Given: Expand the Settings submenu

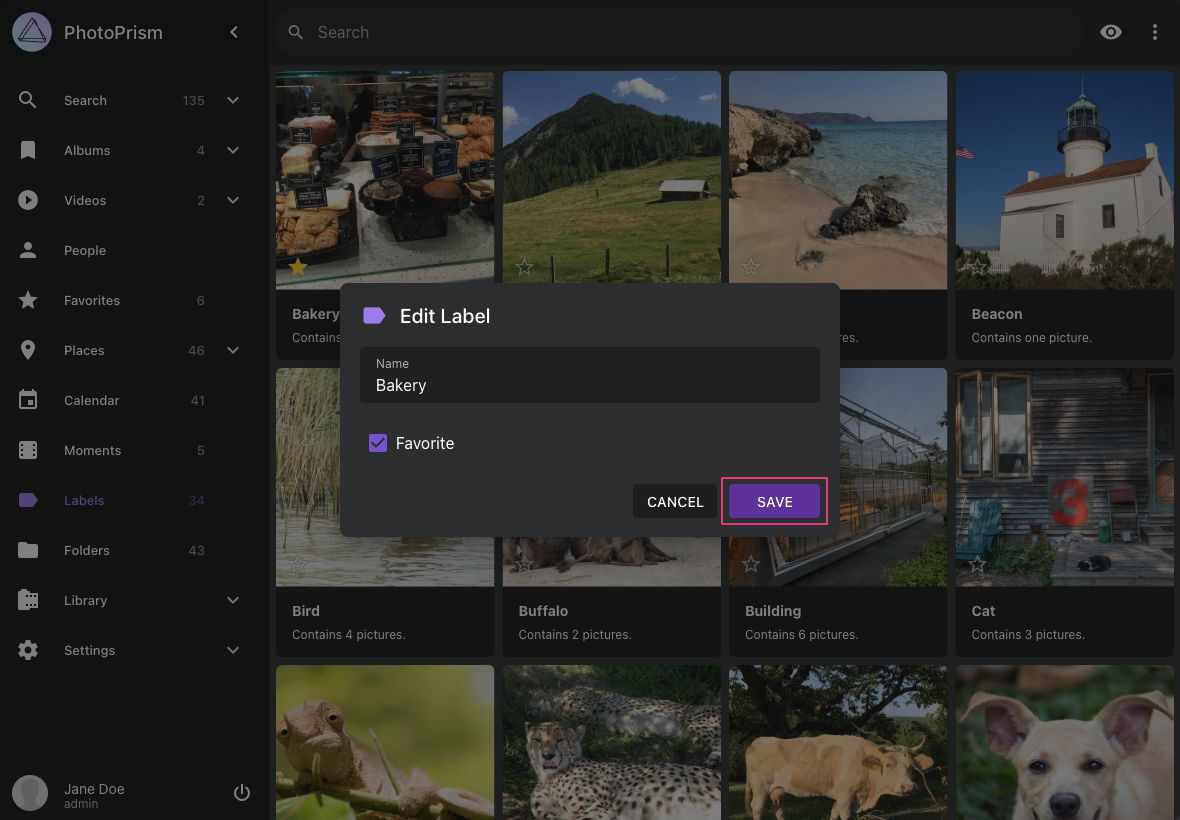Looking at the screenshot, I should pos(233,650).
